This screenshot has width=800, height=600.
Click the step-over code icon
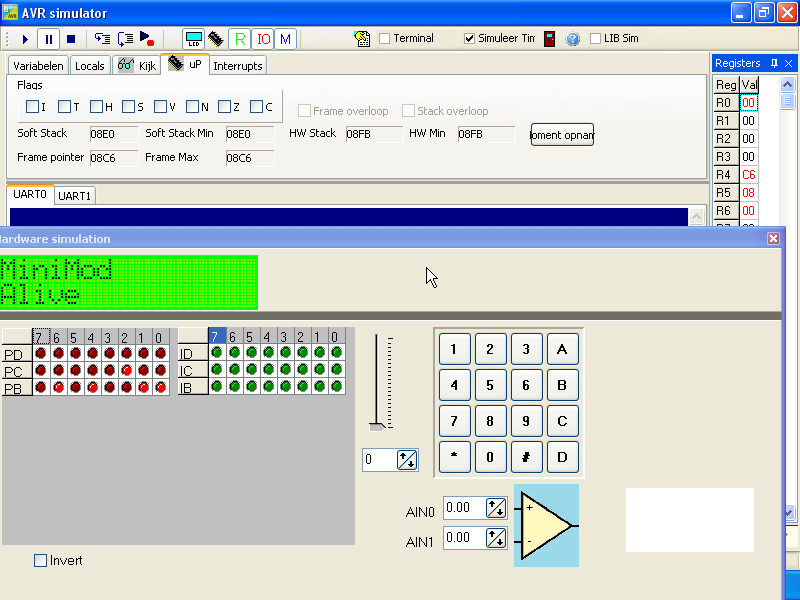[125, 39]
